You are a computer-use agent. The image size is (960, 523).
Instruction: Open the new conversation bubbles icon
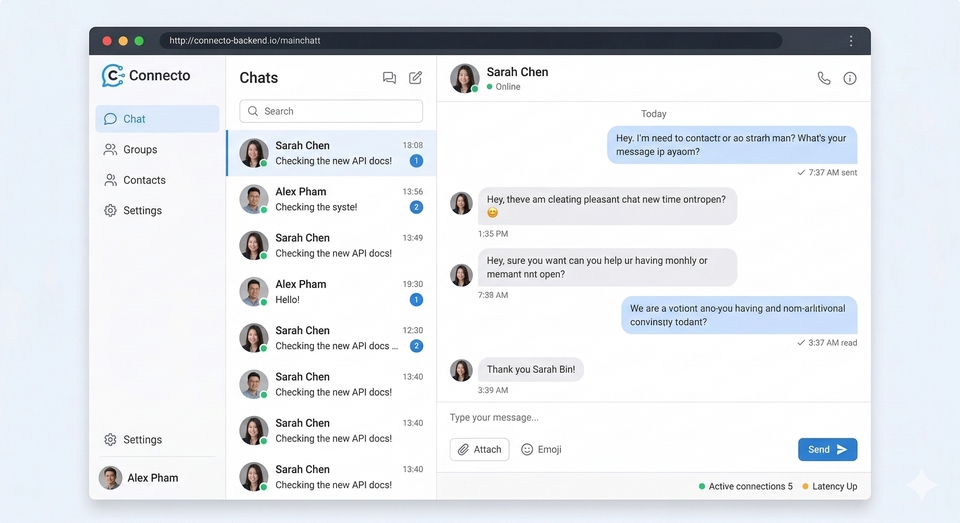click(389, 78)
